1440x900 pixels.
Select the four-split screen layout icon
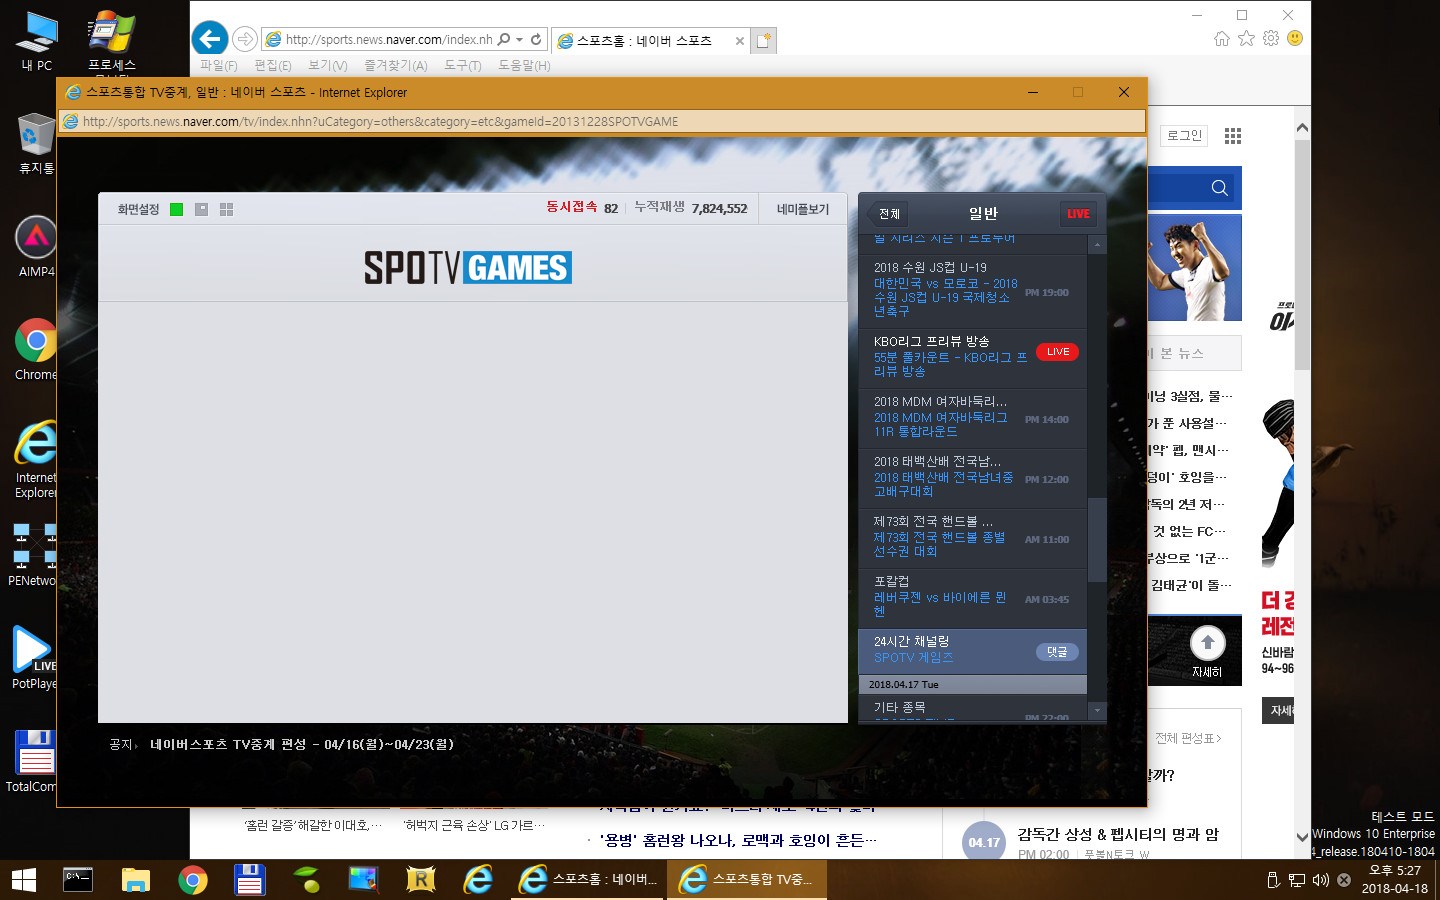pyautogui.click(x=226, y=209)
